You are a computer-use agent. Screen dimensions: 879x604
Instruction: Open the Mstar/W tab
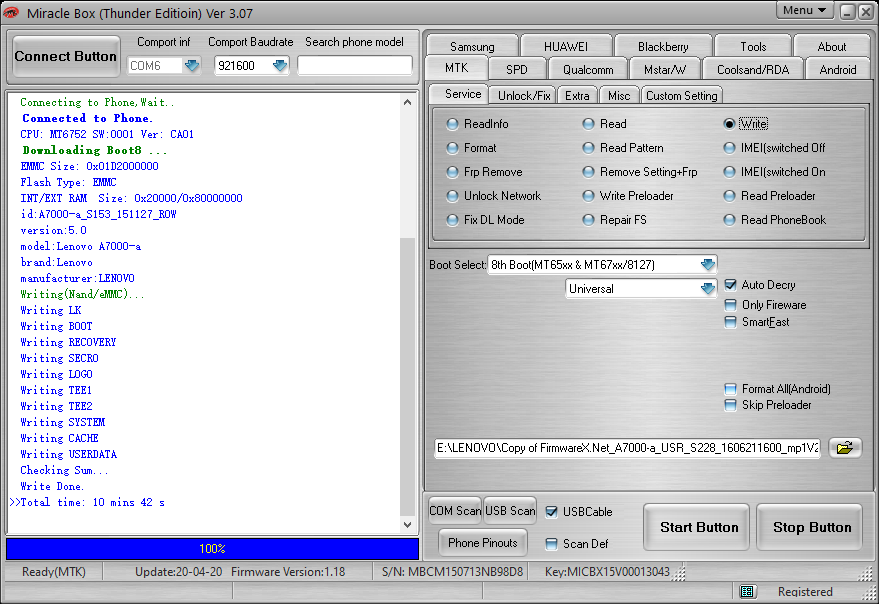665,69
